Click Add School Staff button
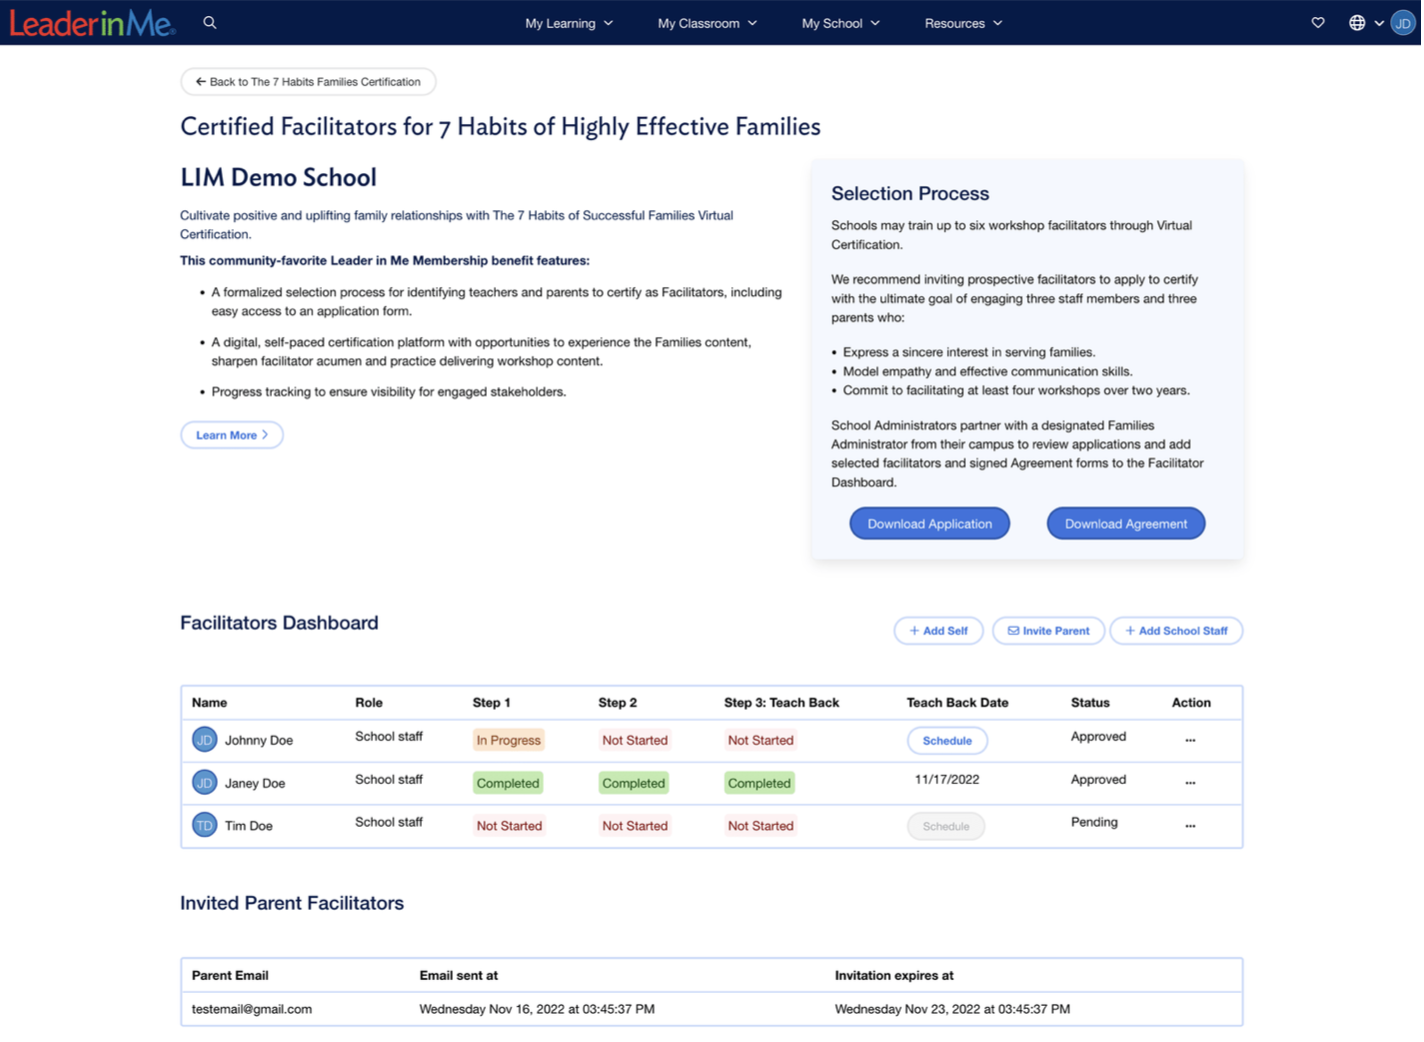 [1176, 631]
